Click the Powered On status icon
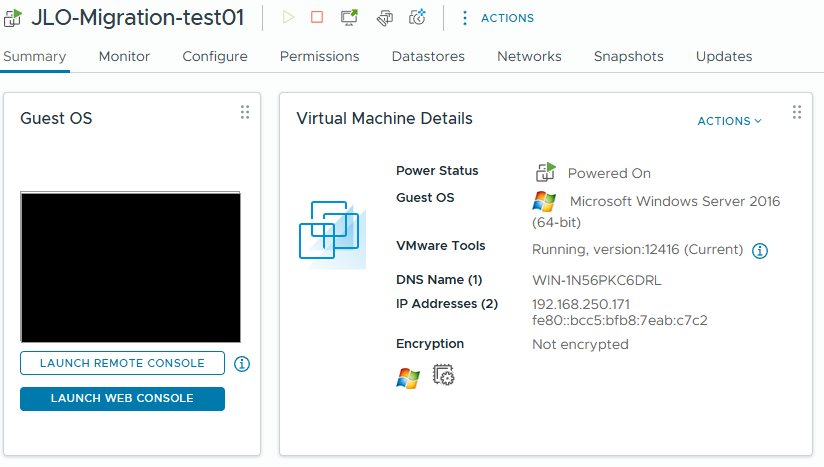 click(545, 172)
